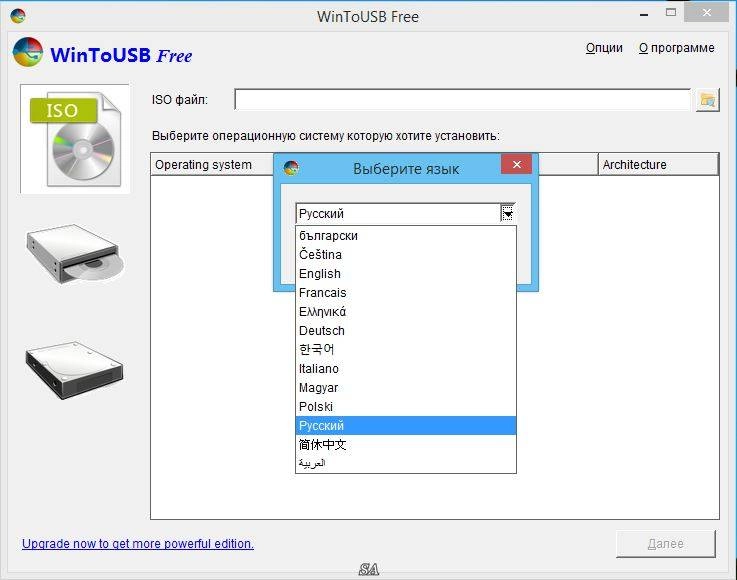This screenshot has height=580, width=737.
Task: Open the Опции menu
Action: (x=604, y=48)
